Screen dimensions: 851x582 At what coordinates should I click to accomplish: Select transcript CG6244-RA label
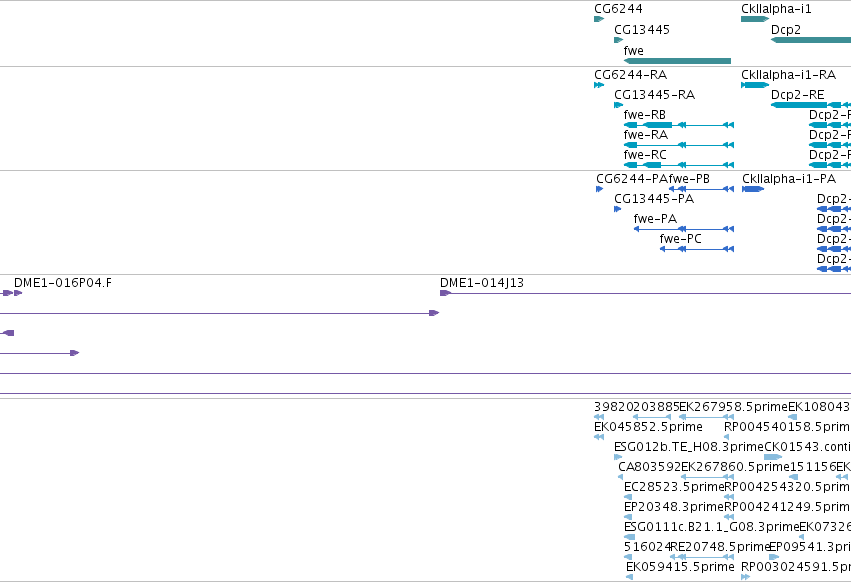coord(631,75)
